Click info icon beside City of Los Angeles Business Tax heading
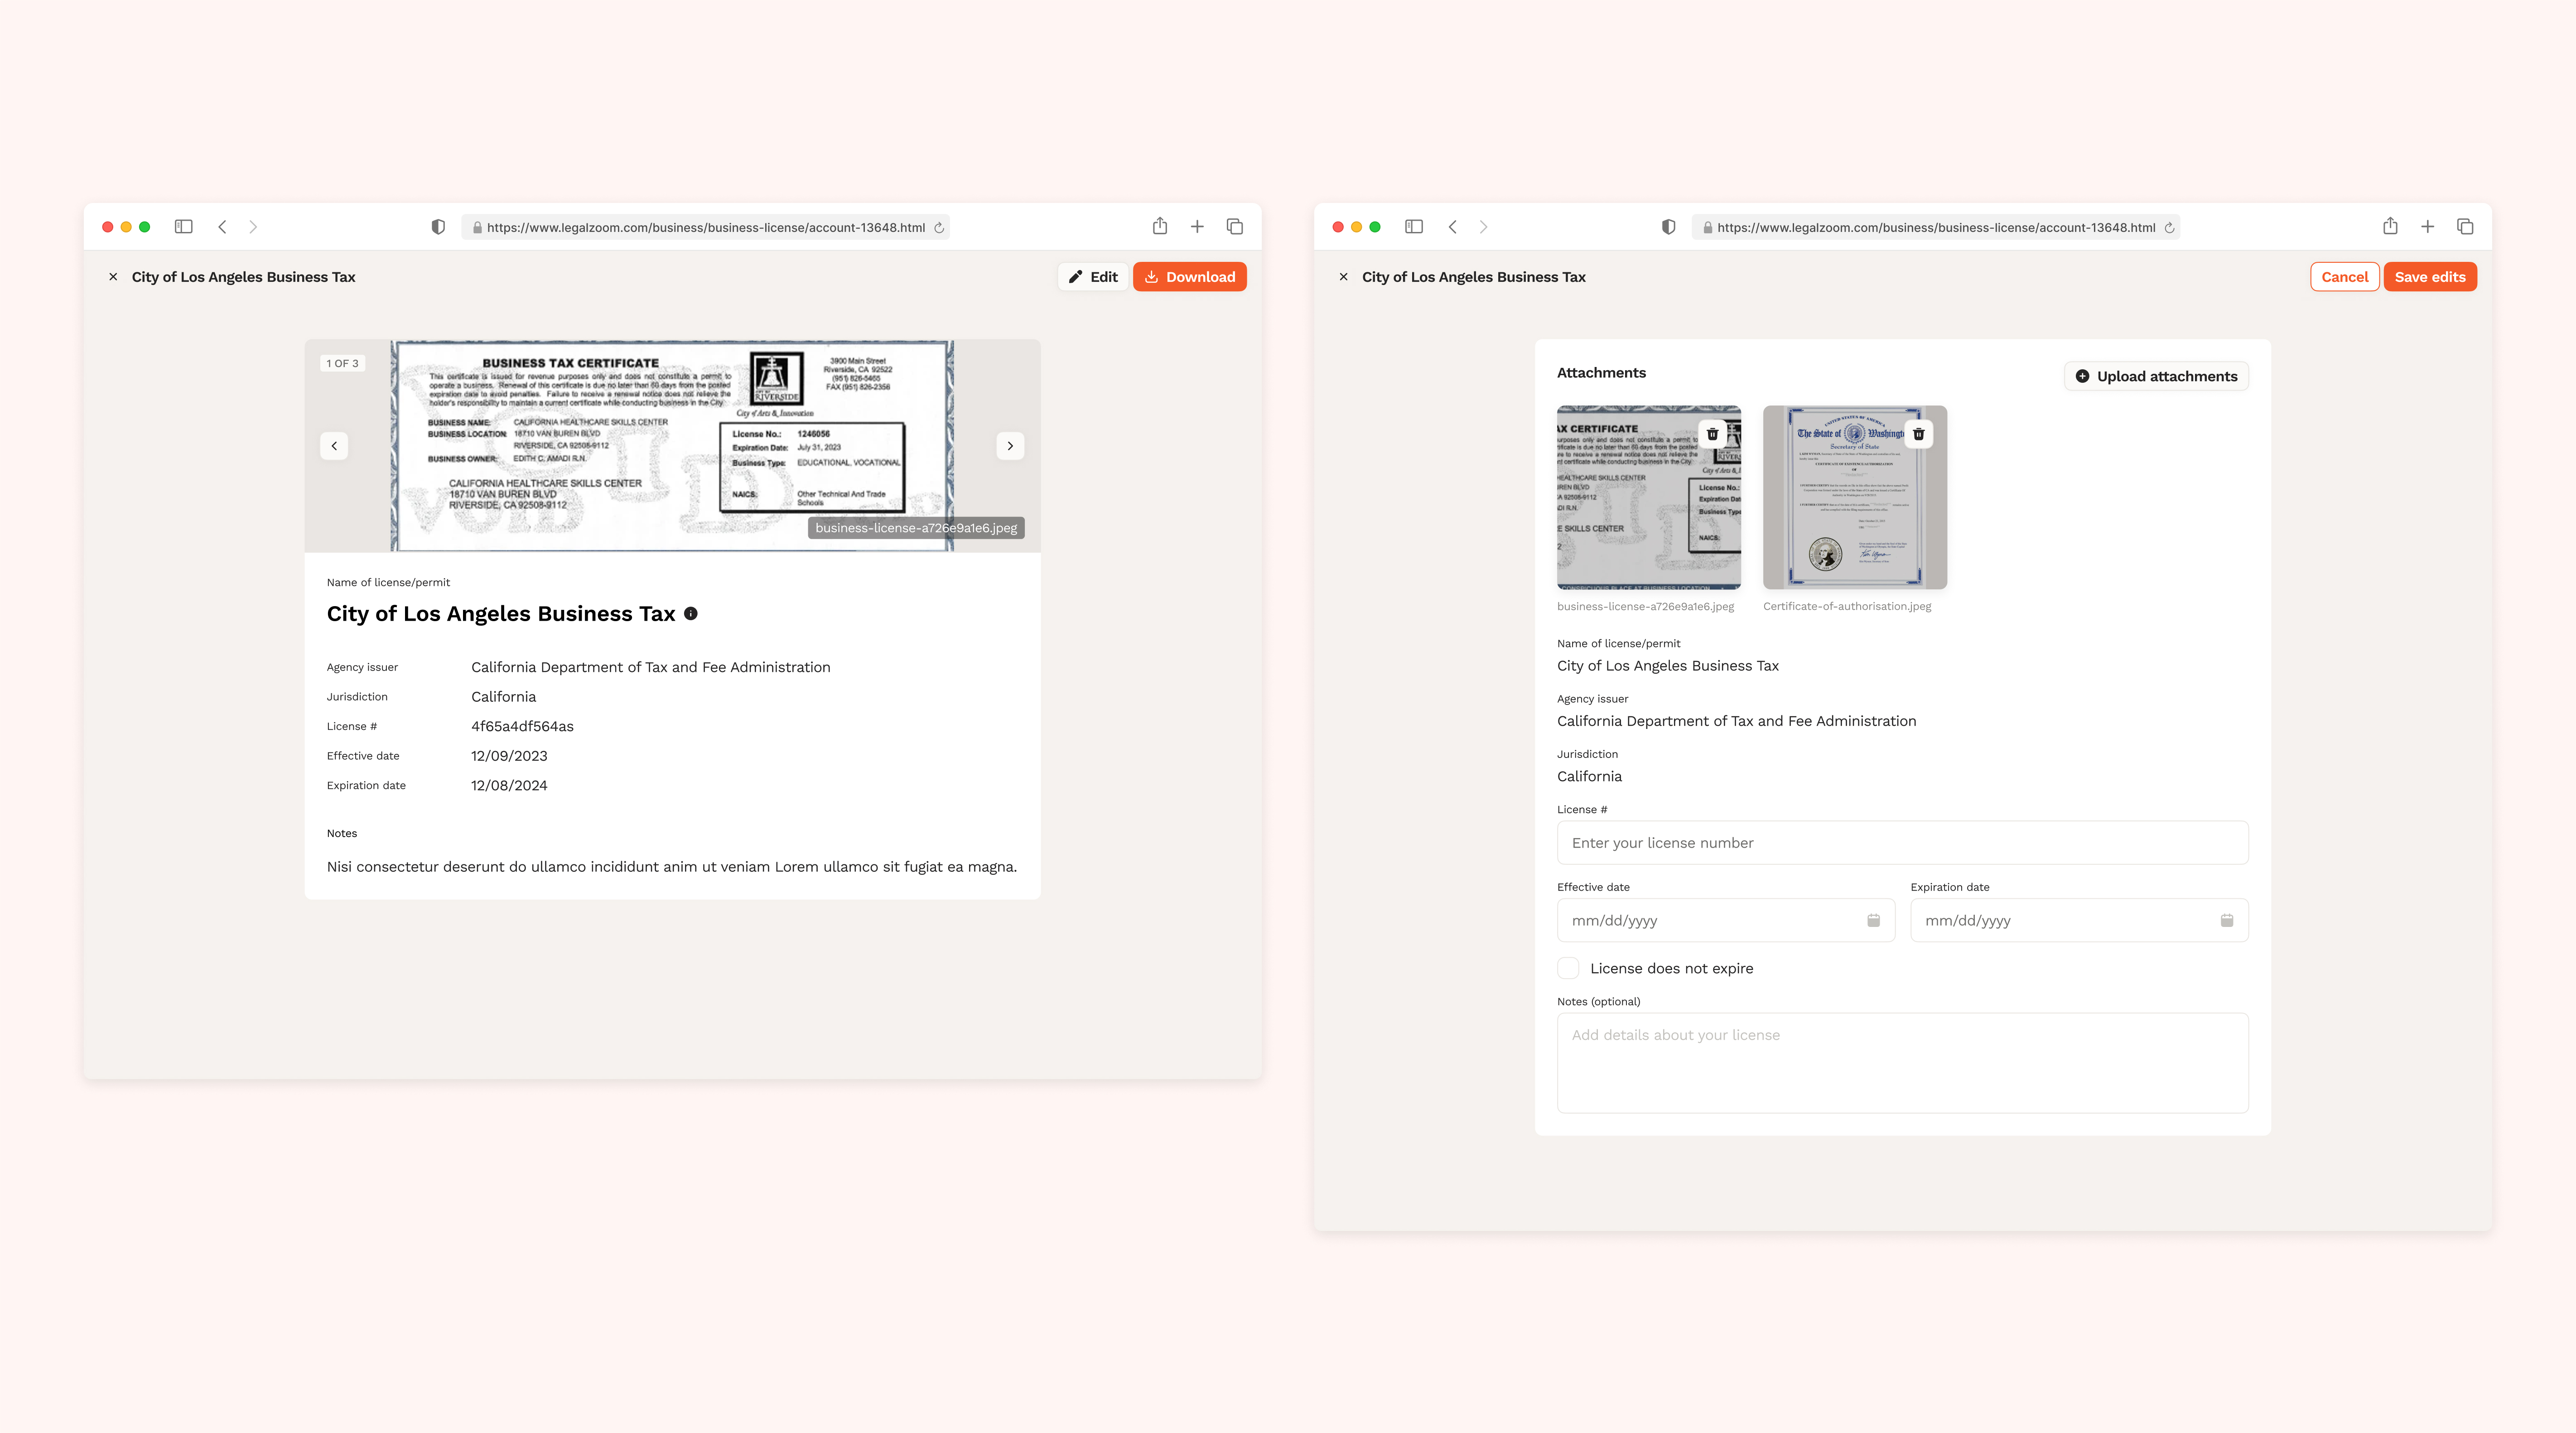Image resolution: width=2576 pixels, height=1433 pixels. 690,614
